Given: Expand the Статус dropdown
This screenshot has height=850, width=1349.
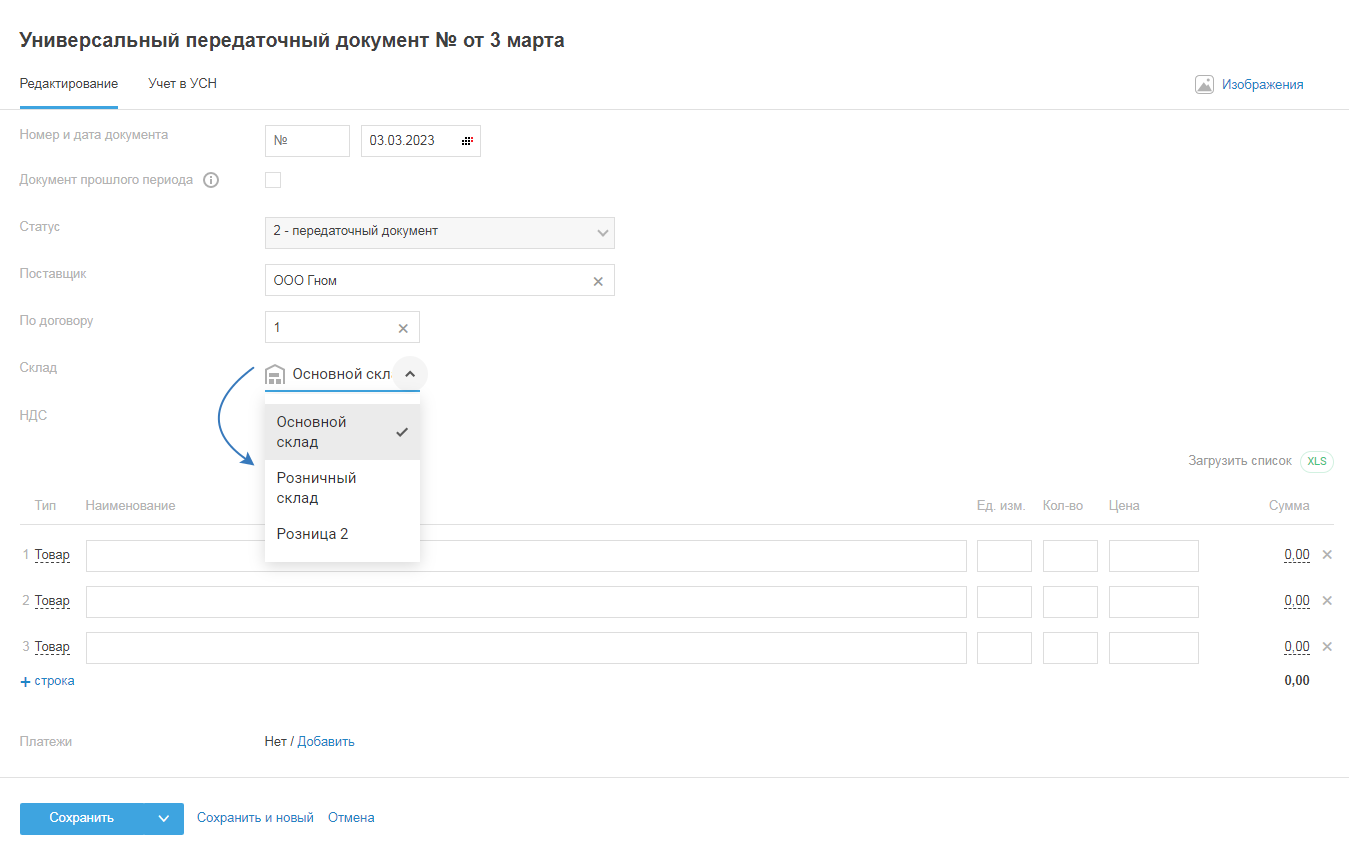Looking at the screenshot, I should coord(602,232).
